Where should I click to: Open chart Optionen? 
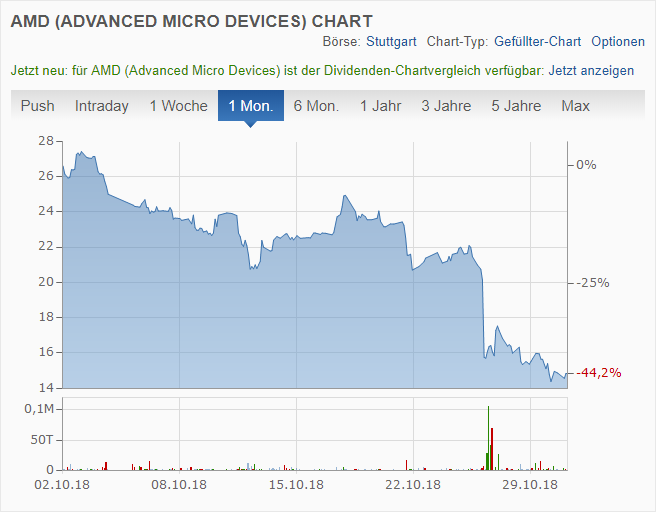(618, 42)
